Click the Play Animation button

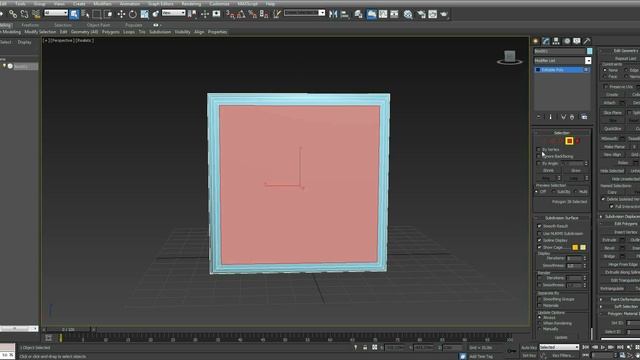[x=603, y=347]
